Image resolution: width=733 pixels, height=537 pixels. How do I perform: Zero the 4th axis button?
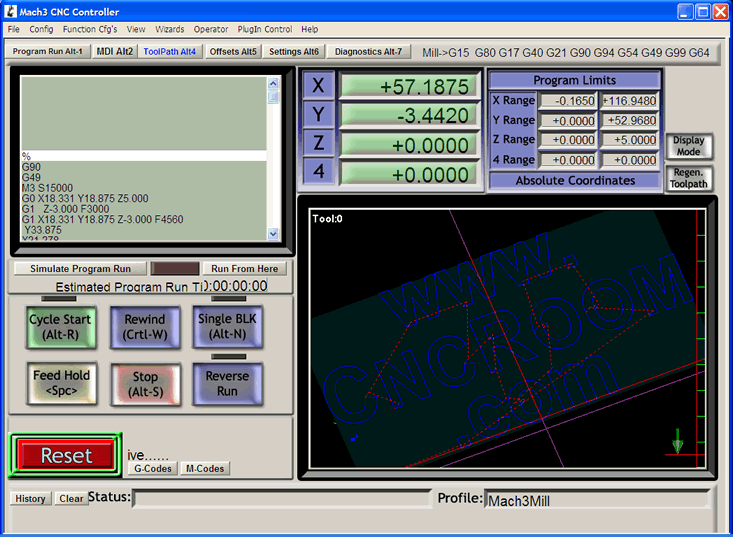pyautogui.click(x=318, y=171)
